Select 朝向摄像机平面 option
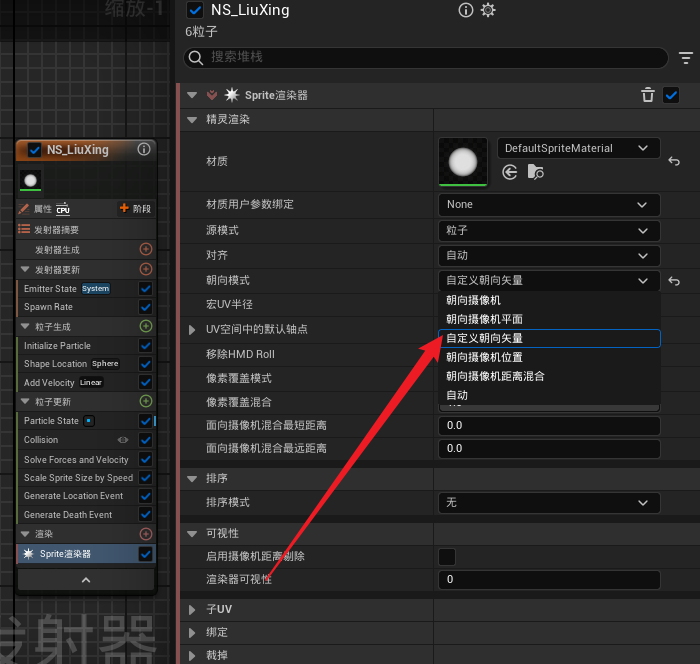The height and width of the screenshot is (664, 700). point(549,319)
